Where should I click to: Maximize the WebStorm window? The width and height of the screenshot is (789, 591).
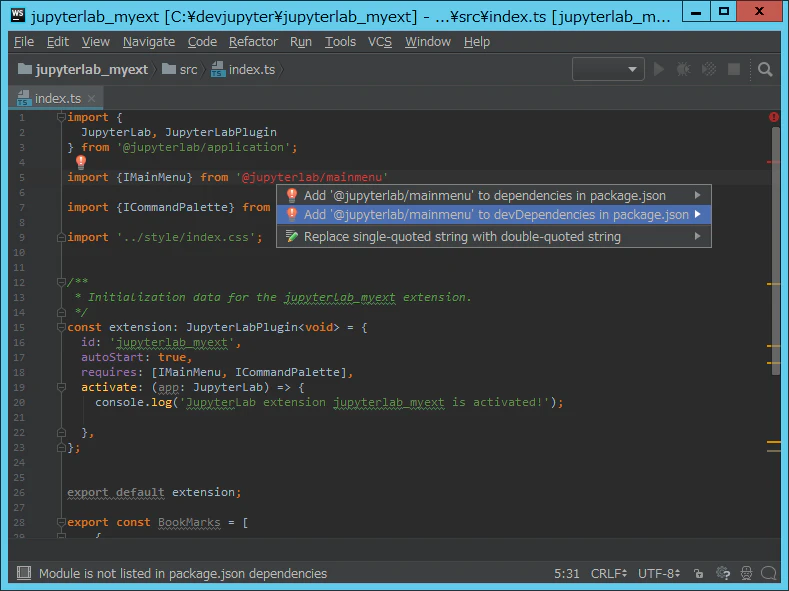tap(724, 11)
